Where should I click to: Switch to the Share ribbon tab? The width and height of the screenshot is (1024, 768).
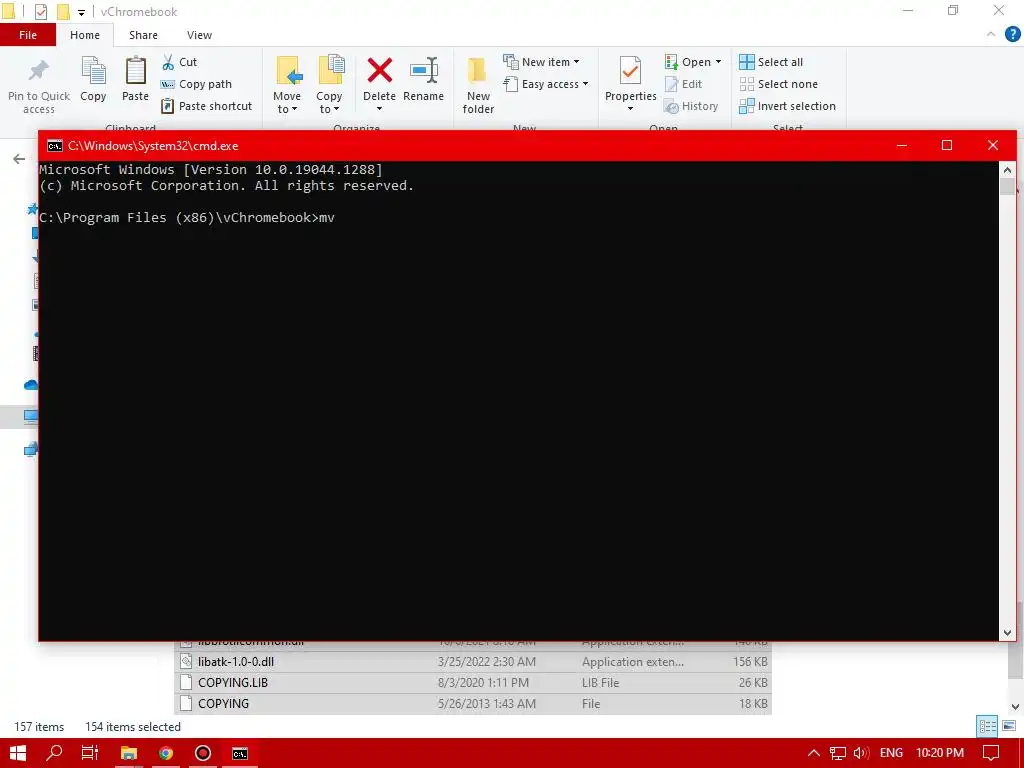point(143,35)
